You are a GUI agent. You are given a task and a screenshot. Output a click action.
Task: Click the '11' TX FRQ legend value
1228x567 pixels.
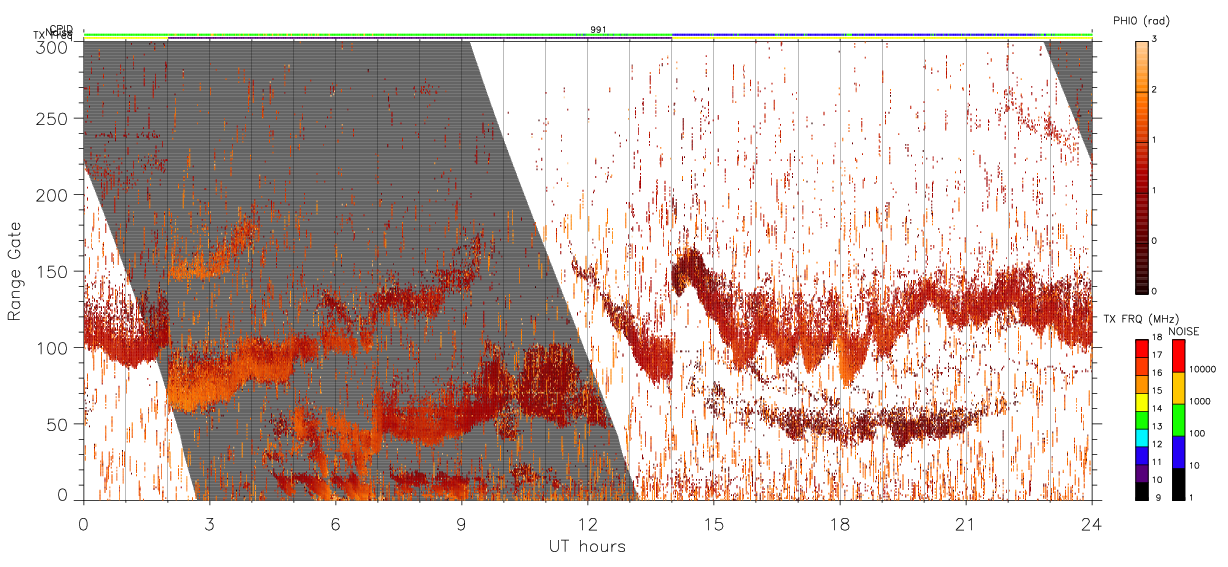click(x=1157, y=462)
